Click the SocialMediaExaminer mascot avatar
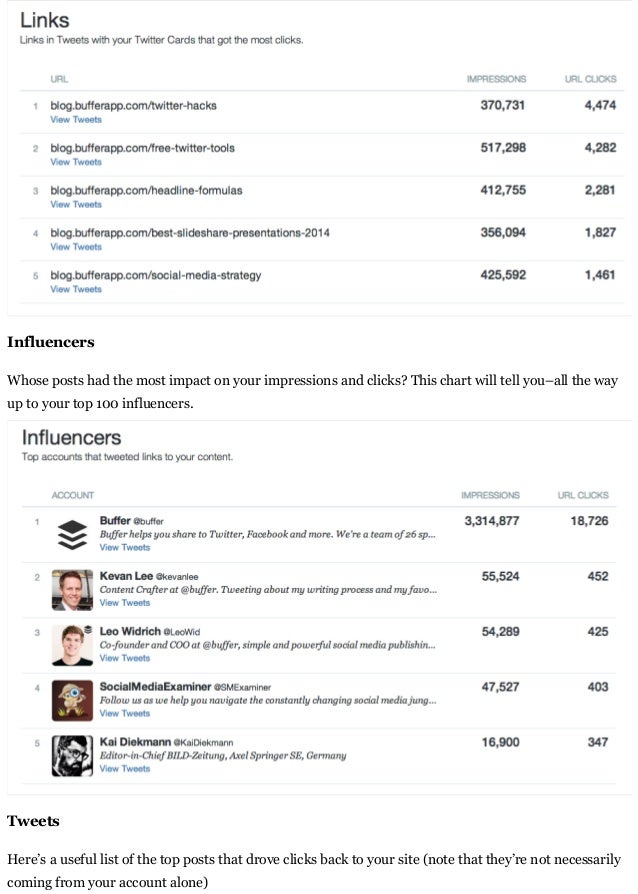Image resolution: width=638 pixels, height=894 pixels. pos(72,700)
